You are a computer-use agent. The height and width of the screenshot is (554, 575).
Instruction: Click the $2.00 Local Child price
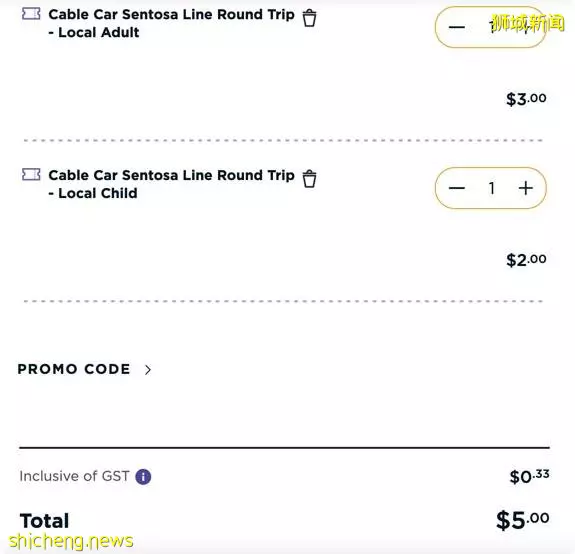tap(526, 260)
